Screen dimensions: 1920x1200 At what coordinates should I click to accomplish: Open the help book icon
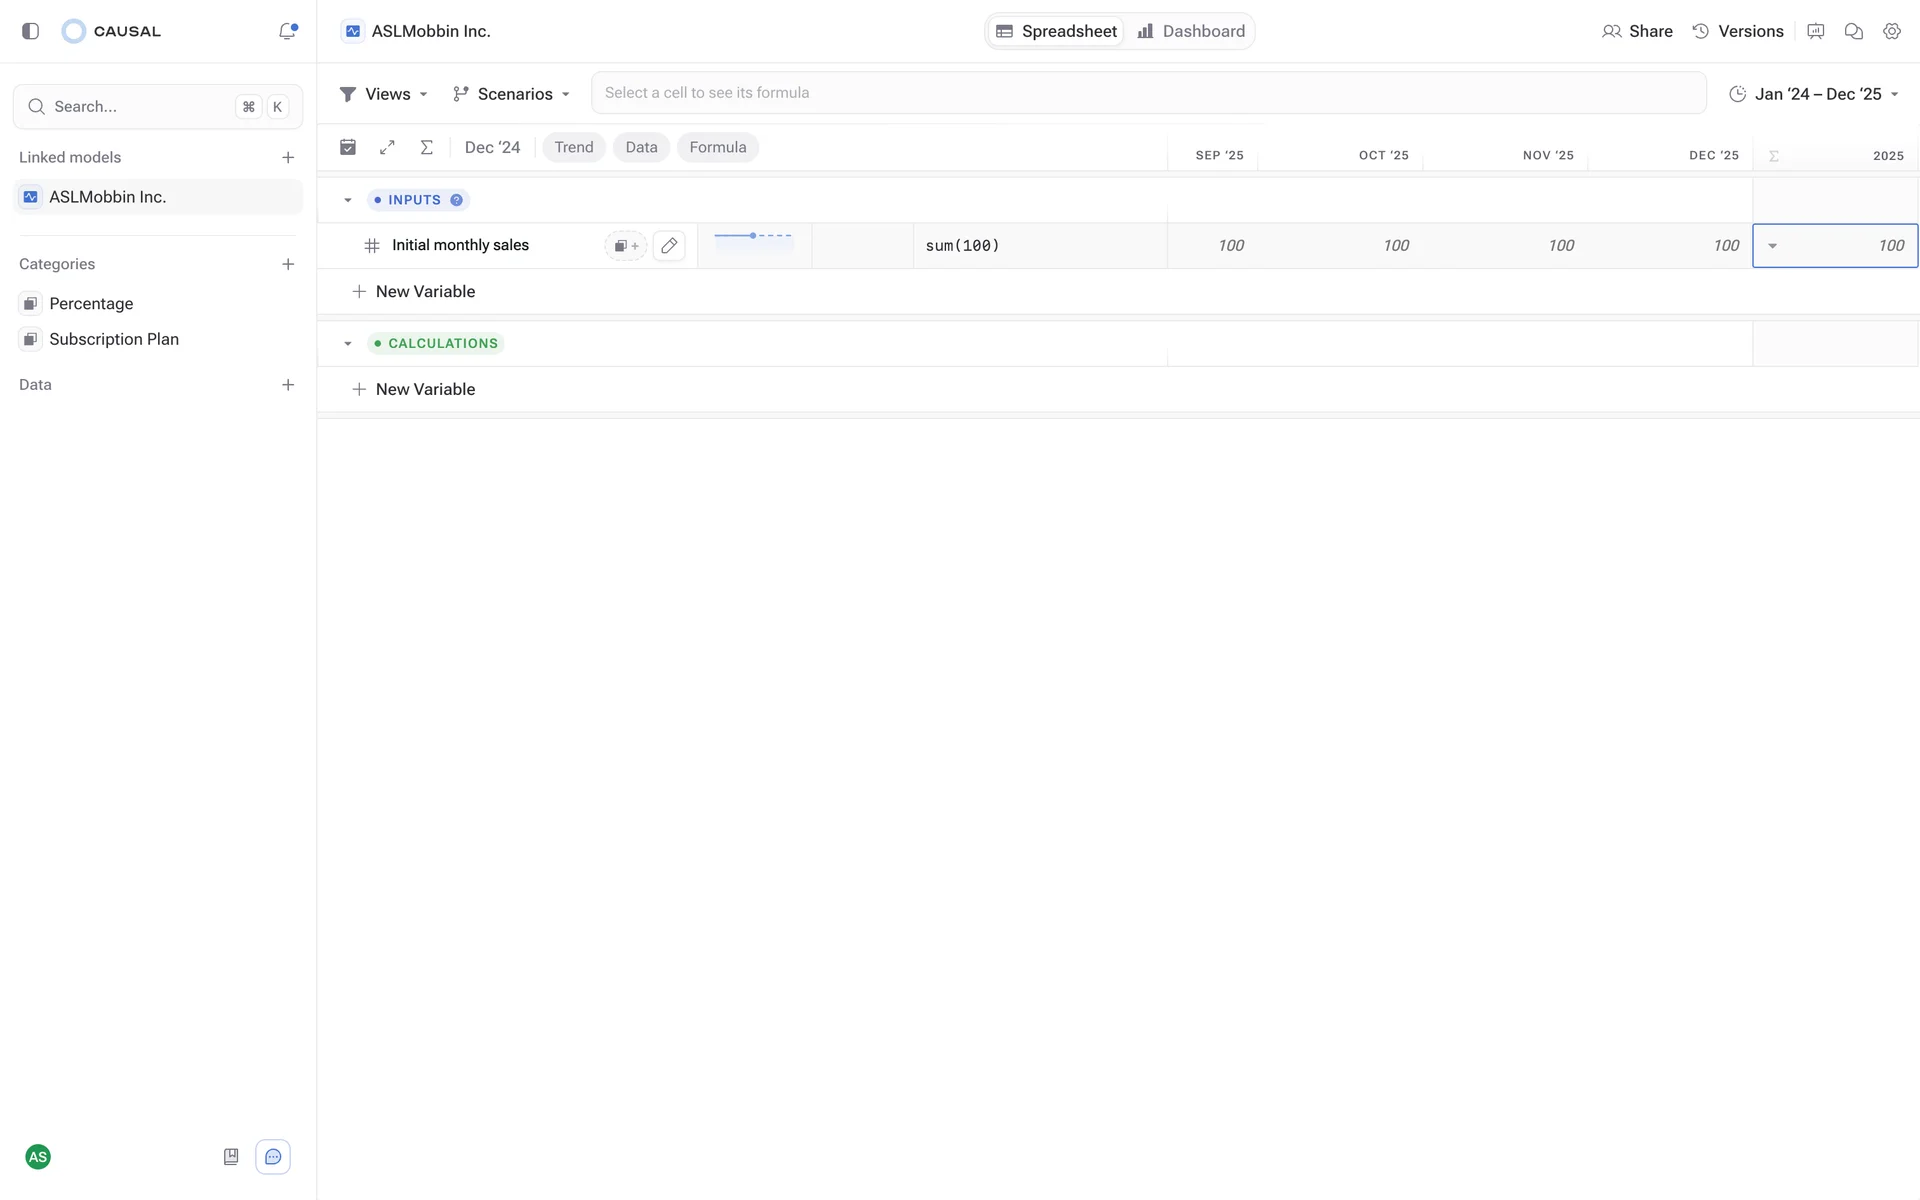click(231, 1157)
